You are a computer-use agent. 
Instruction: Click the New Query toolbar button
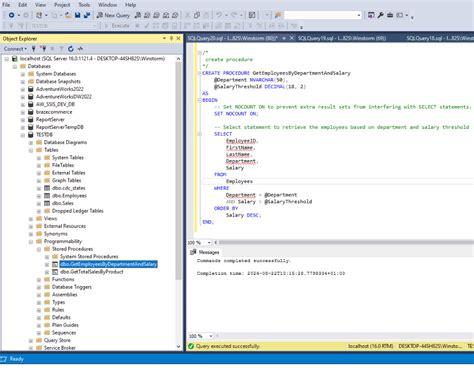[x=113, y=15]
